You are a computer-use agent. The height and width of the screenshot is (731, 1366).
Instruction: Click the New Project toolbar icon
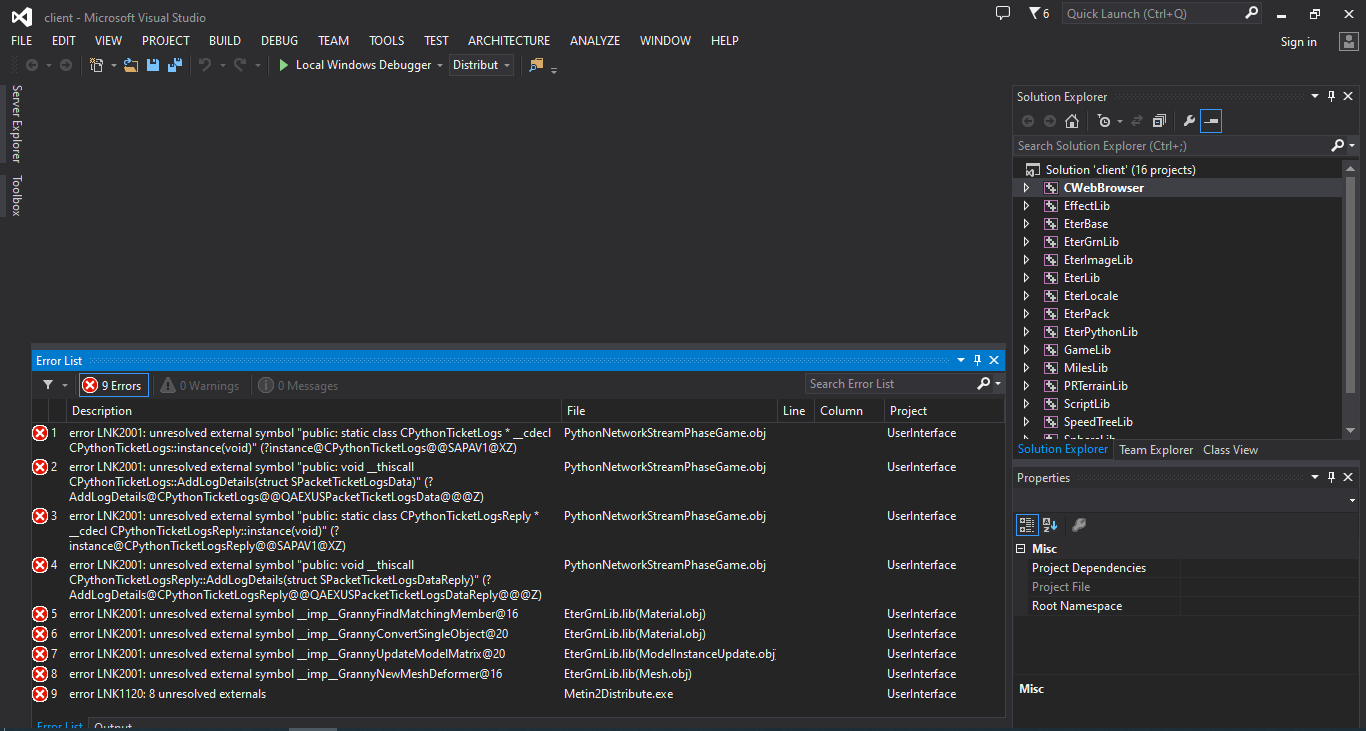point(97,65)
